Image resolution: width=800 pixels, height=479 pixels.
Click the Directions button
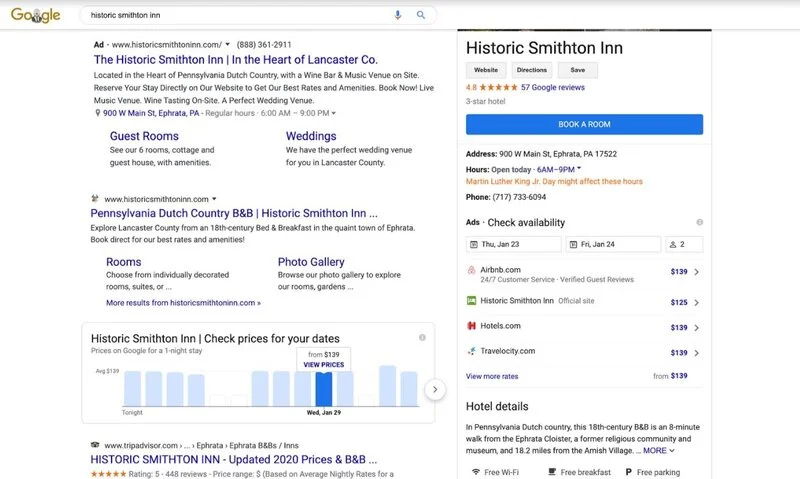[532, 70]
